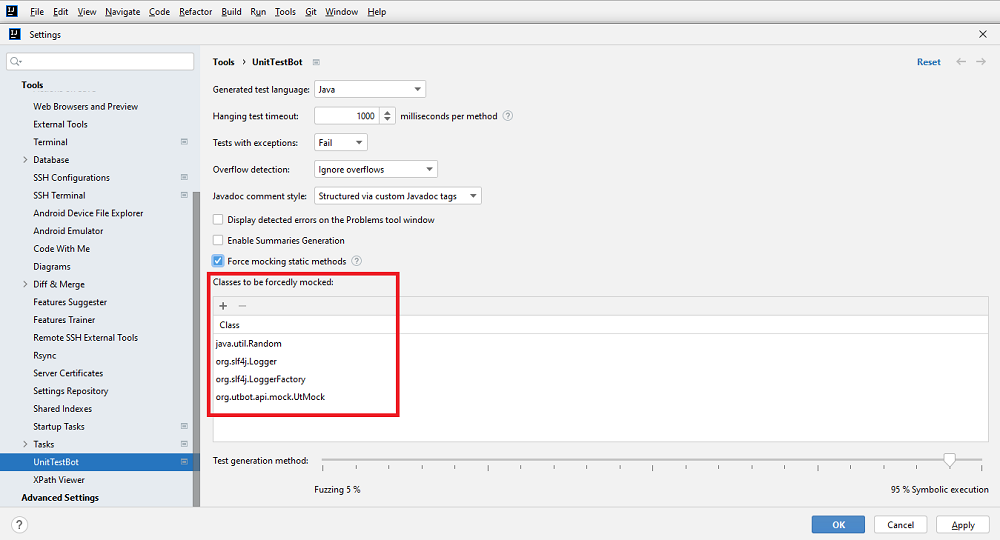Click the settings search magnifier icon
The height and width of the screenshot is (540, 1000).
pos(16,62)
